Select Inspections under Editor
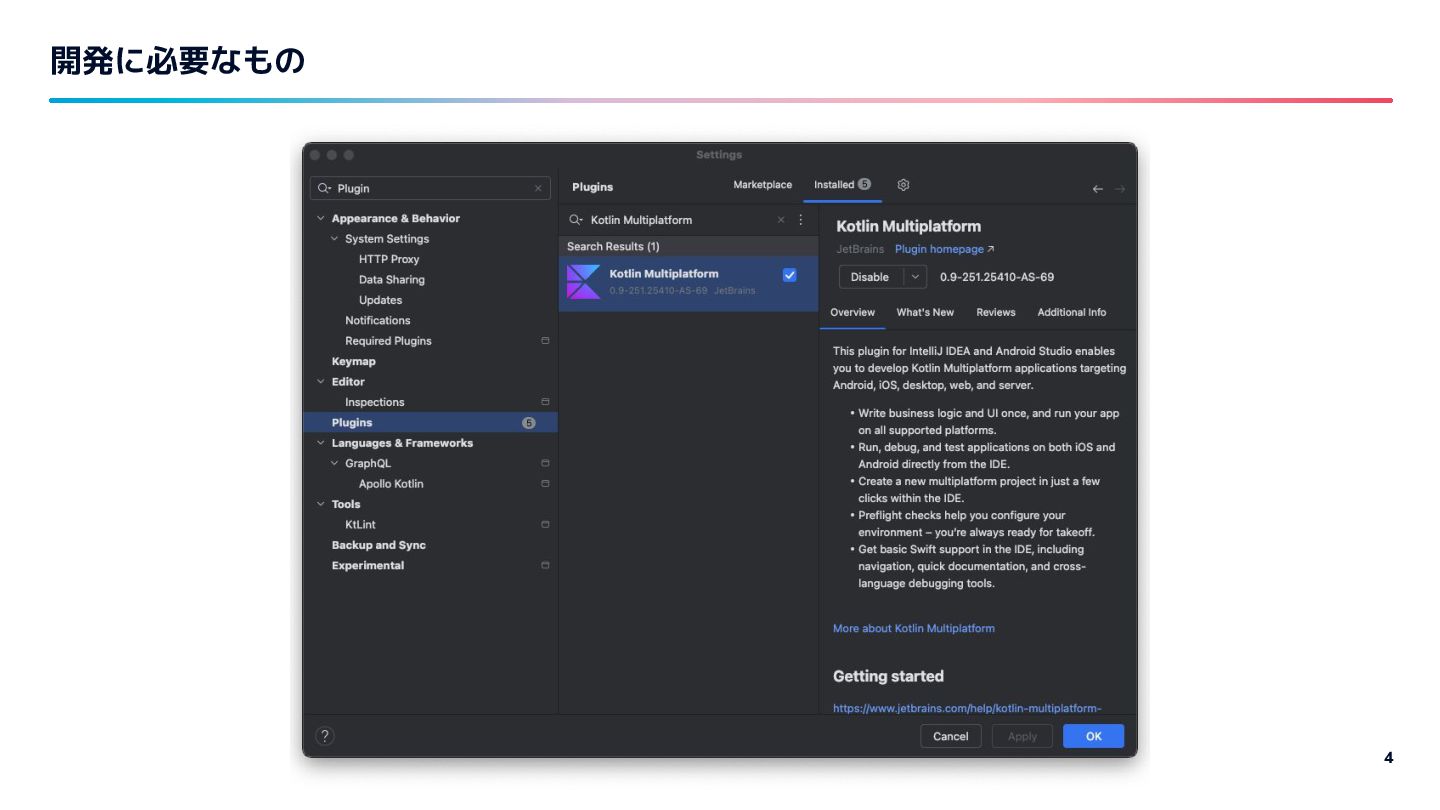Image resolution: width=1440 pixels, height=810 pixels. [x=375, y=402]
